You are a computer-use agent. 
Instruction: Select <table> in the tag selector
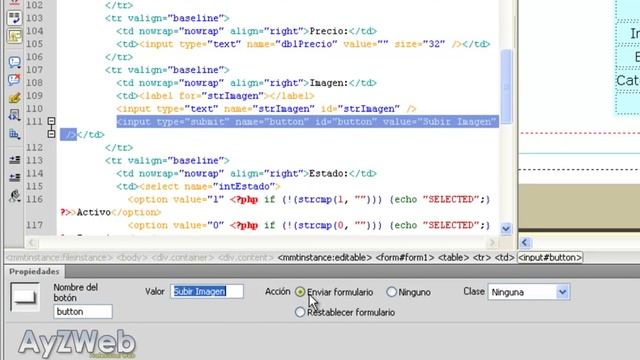pyautogui.click(x=453, y=258)
